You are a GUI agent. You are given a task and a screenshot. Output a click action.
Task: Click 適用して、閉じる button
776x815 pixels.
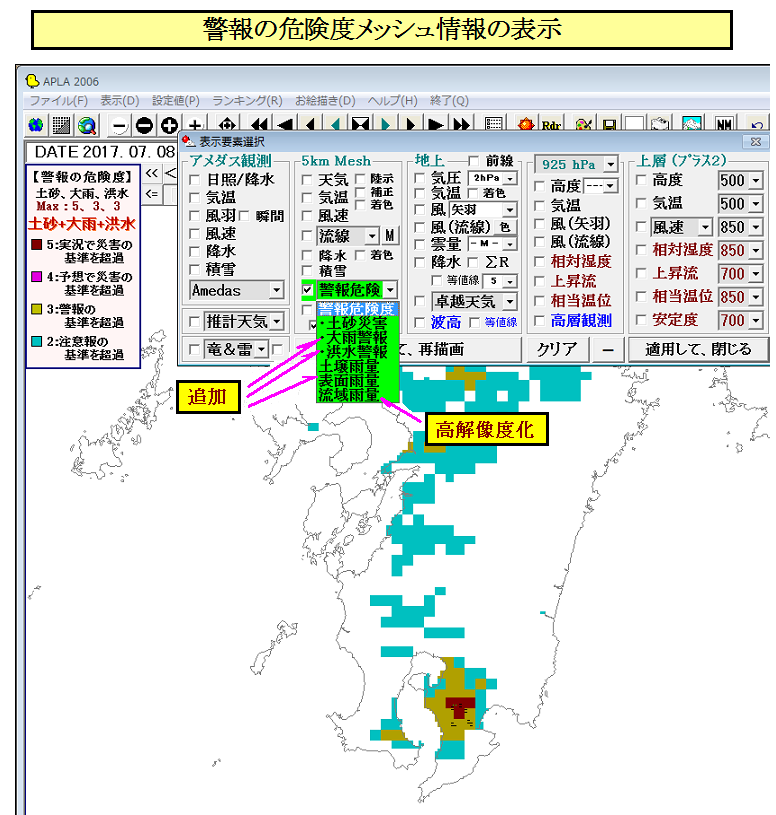[x=698, y=350]
